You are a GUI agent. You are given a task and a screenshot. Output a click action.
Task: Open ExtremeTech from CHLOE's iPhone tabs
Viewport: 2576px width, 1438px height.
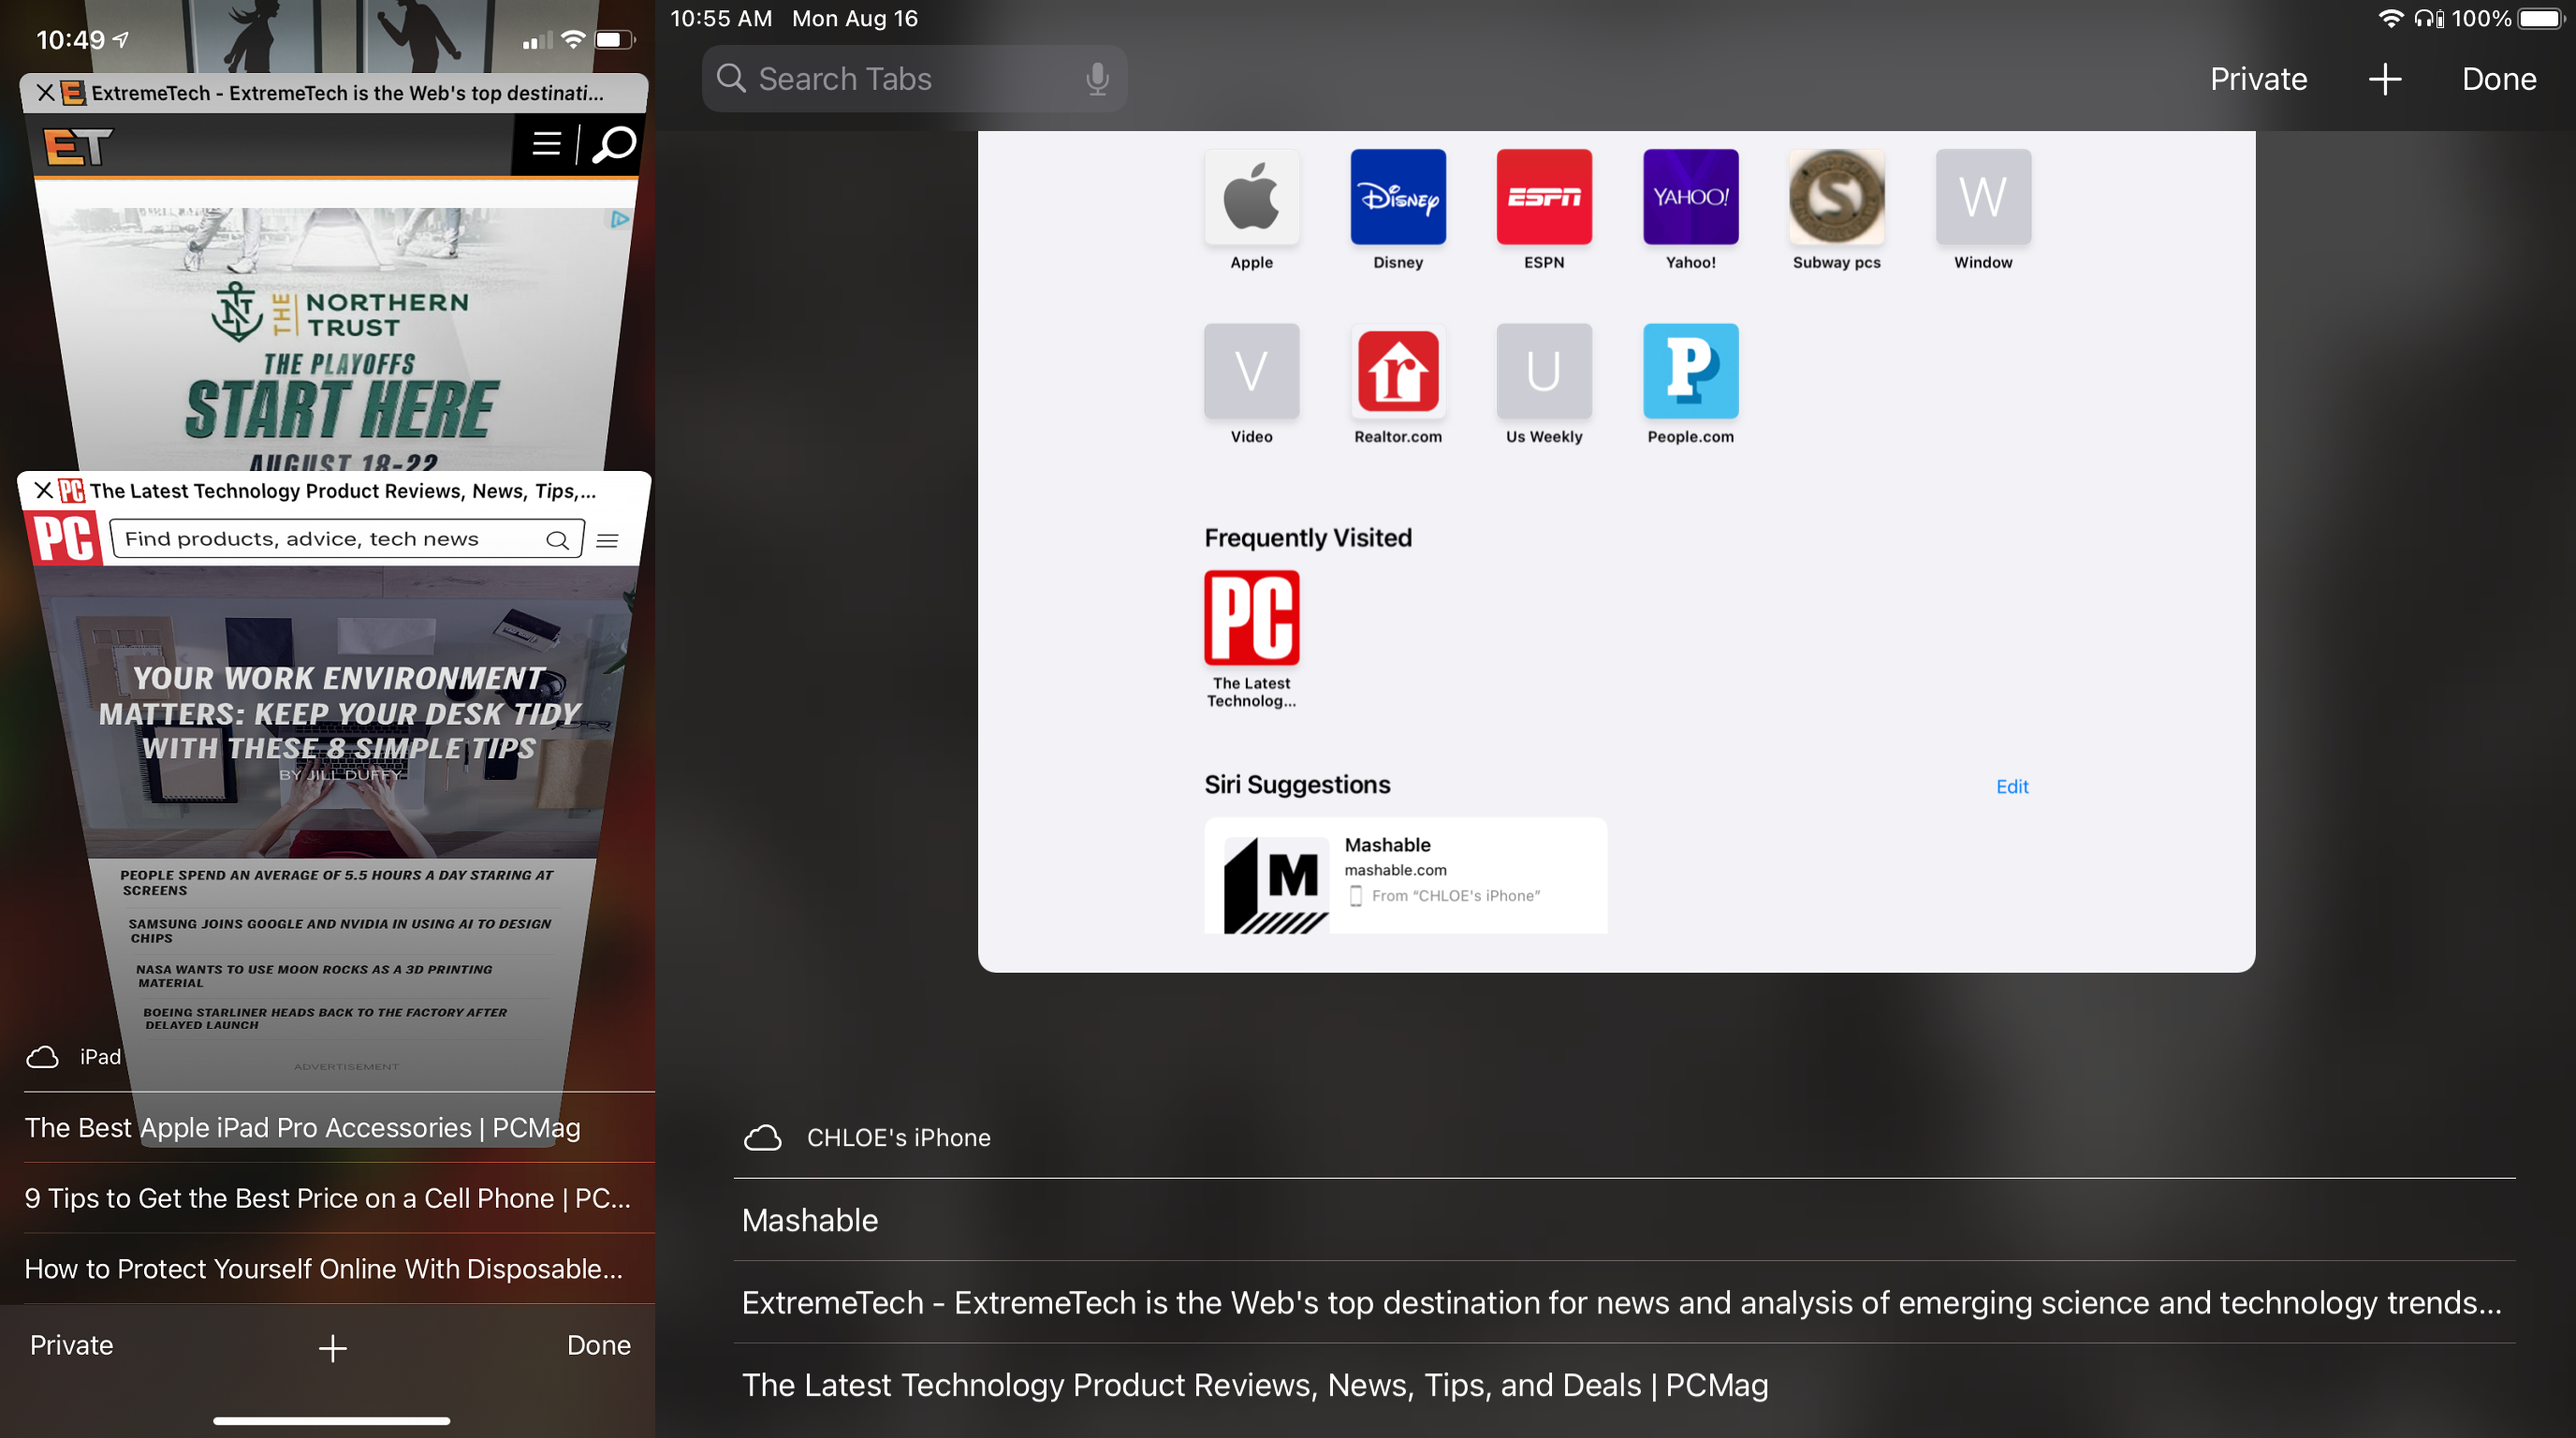point(1624,1301)
